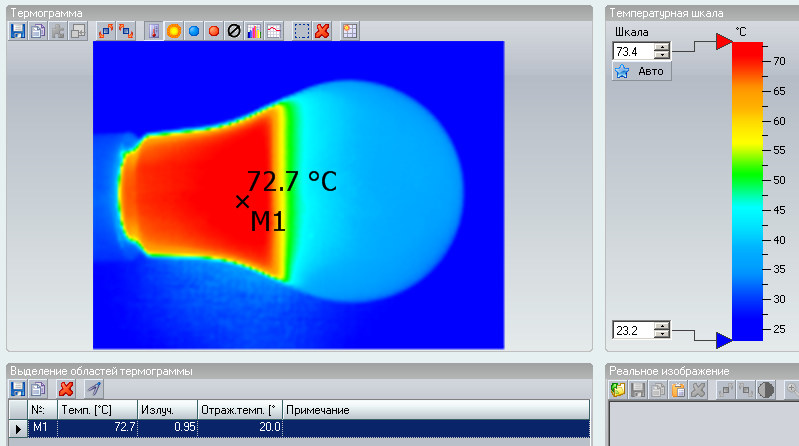Click the Примечание column header
Viewport: 799px width, 446px height.
pos(436,410)
